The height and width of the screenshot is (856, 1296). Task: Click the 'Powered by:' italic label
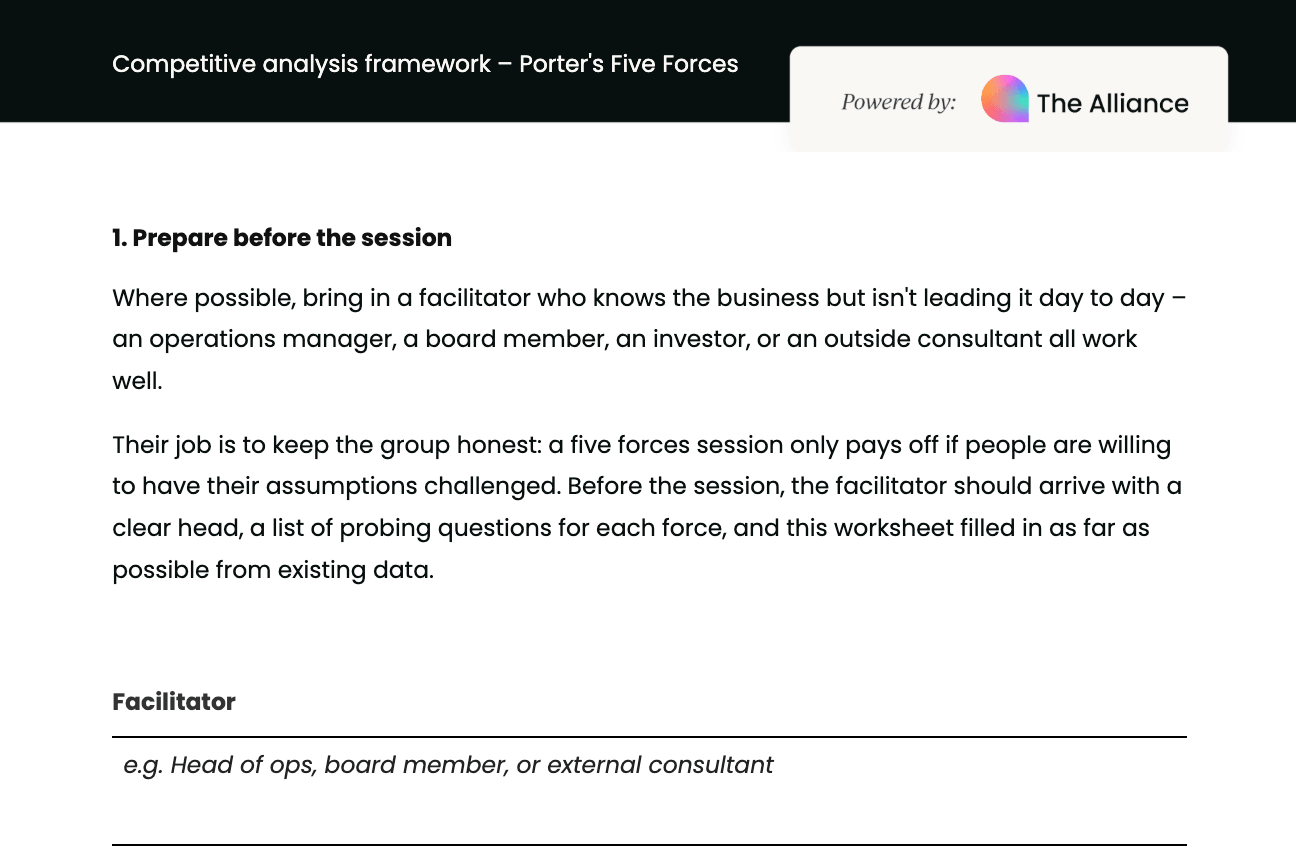tap(898, 102)
